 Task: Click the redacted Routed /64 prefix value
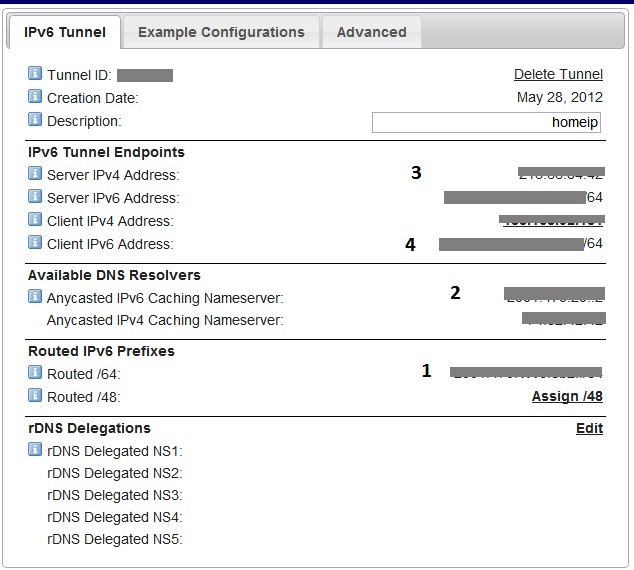(526, 372)
